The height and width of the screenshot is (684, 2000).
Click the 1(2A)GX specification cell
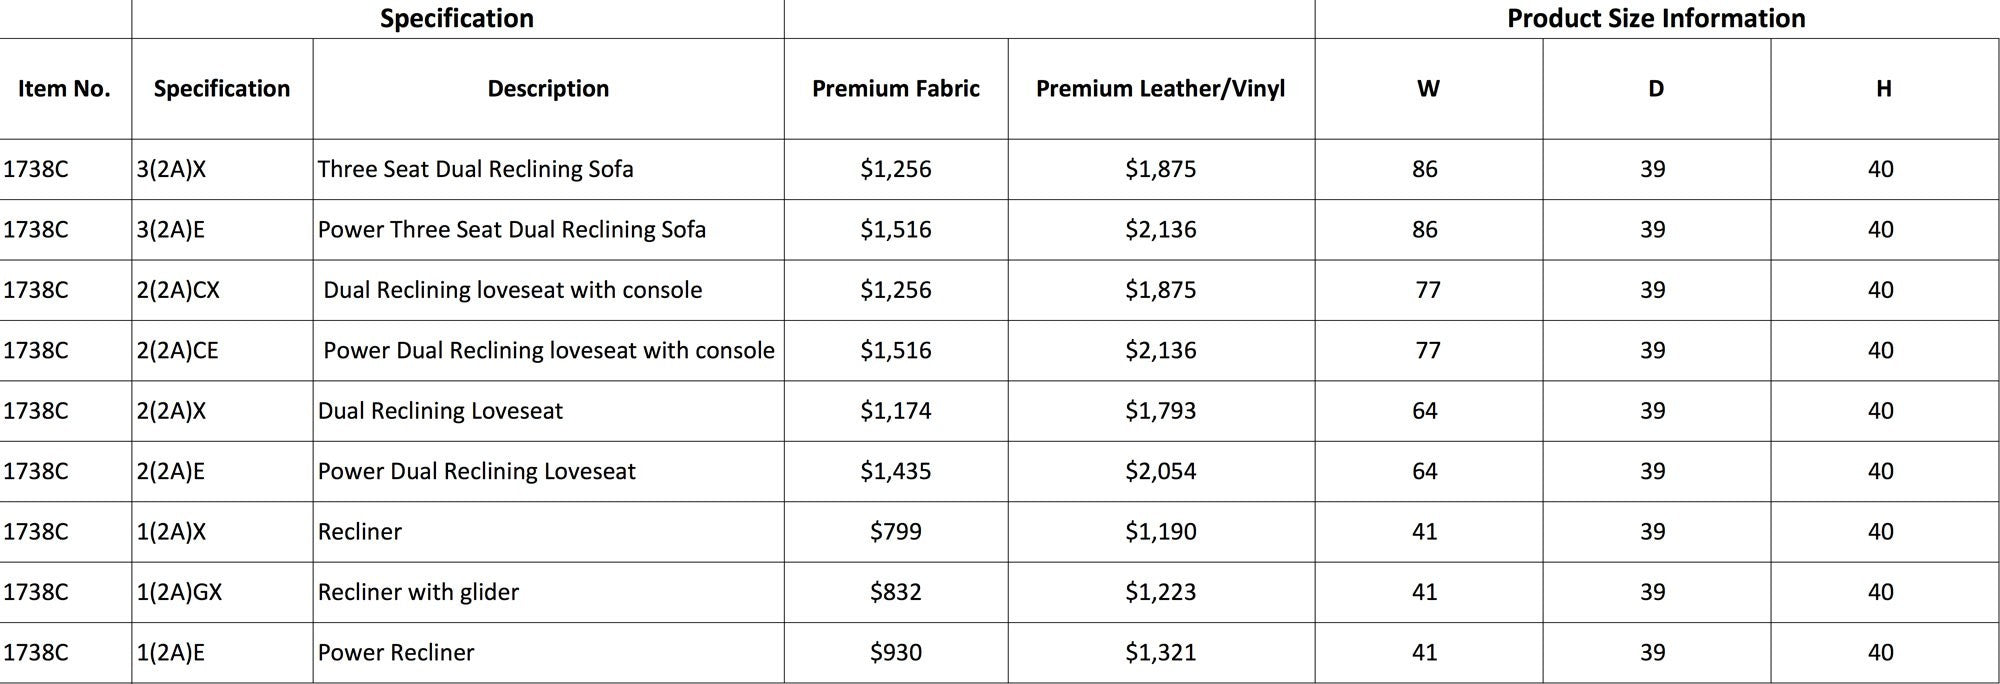click(x=222, y=592)
